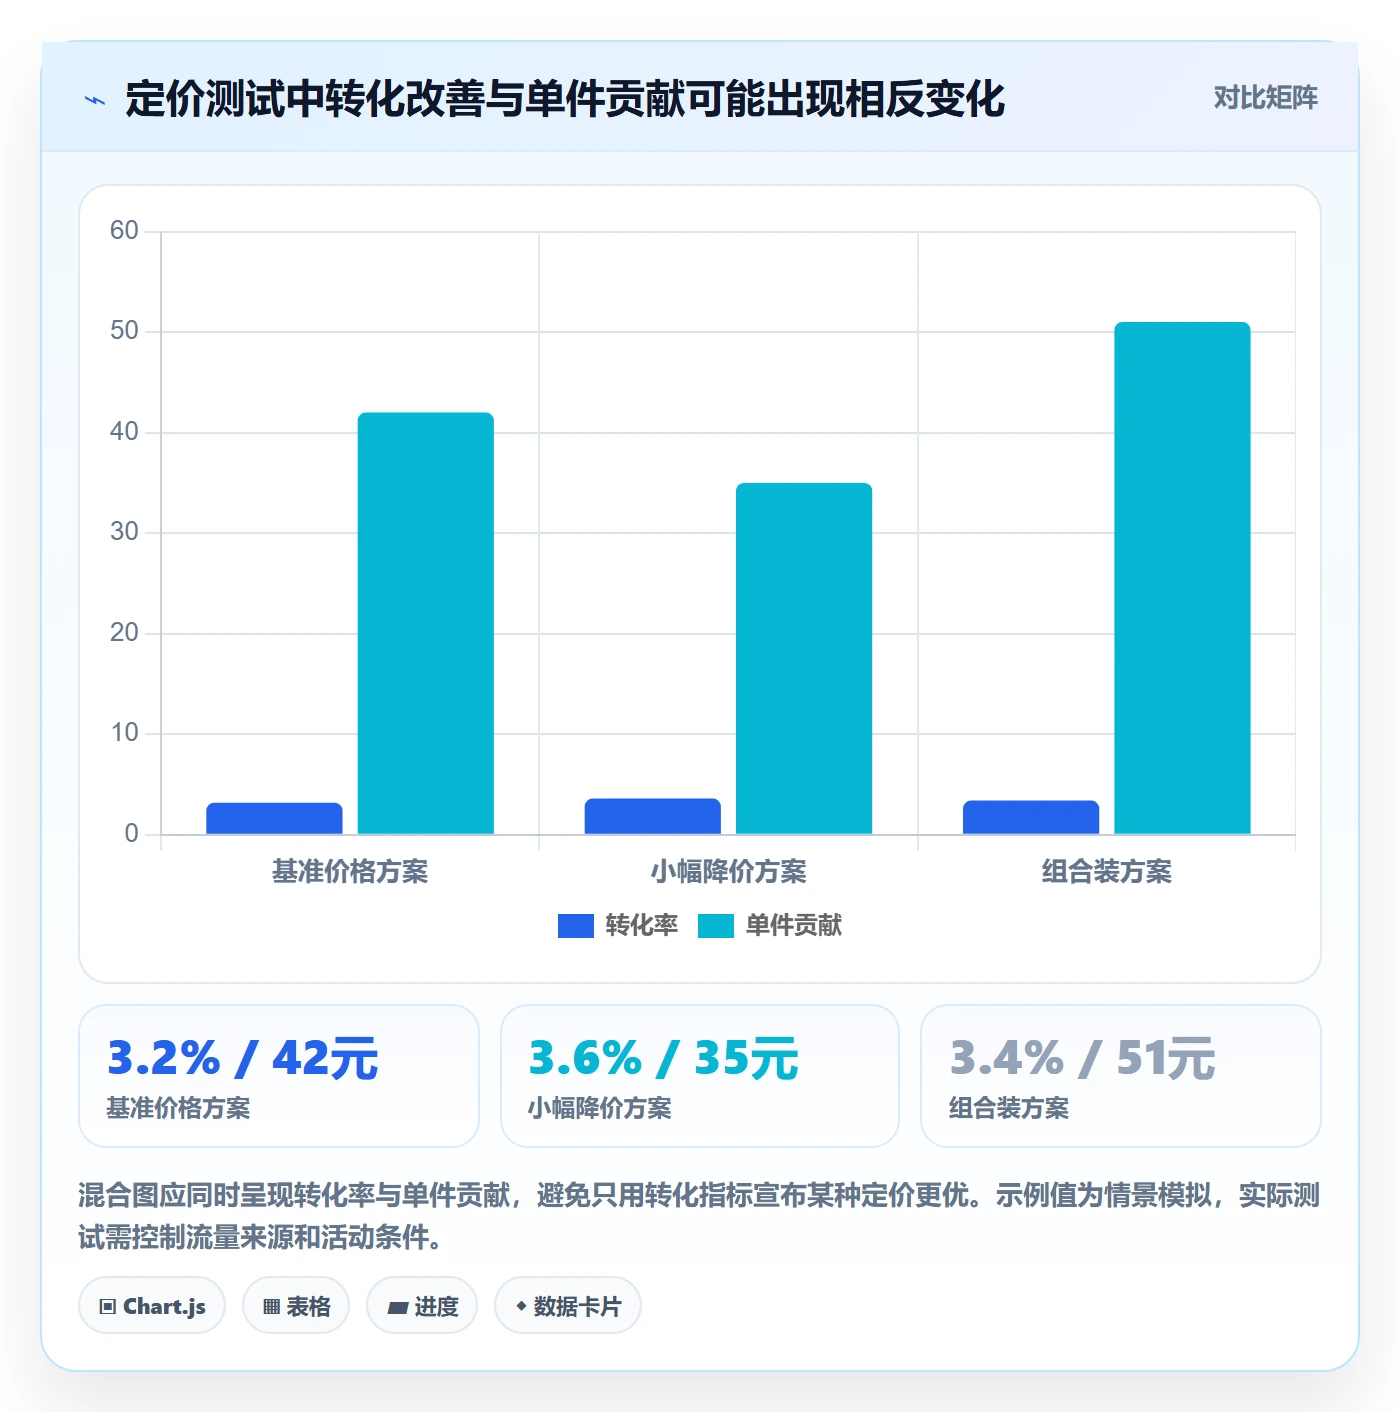Image resolution: width=1400 pixels, height=1412 pixels.
Task: Click the y-axis tick label 20
Action: click(x=124, y=633)
